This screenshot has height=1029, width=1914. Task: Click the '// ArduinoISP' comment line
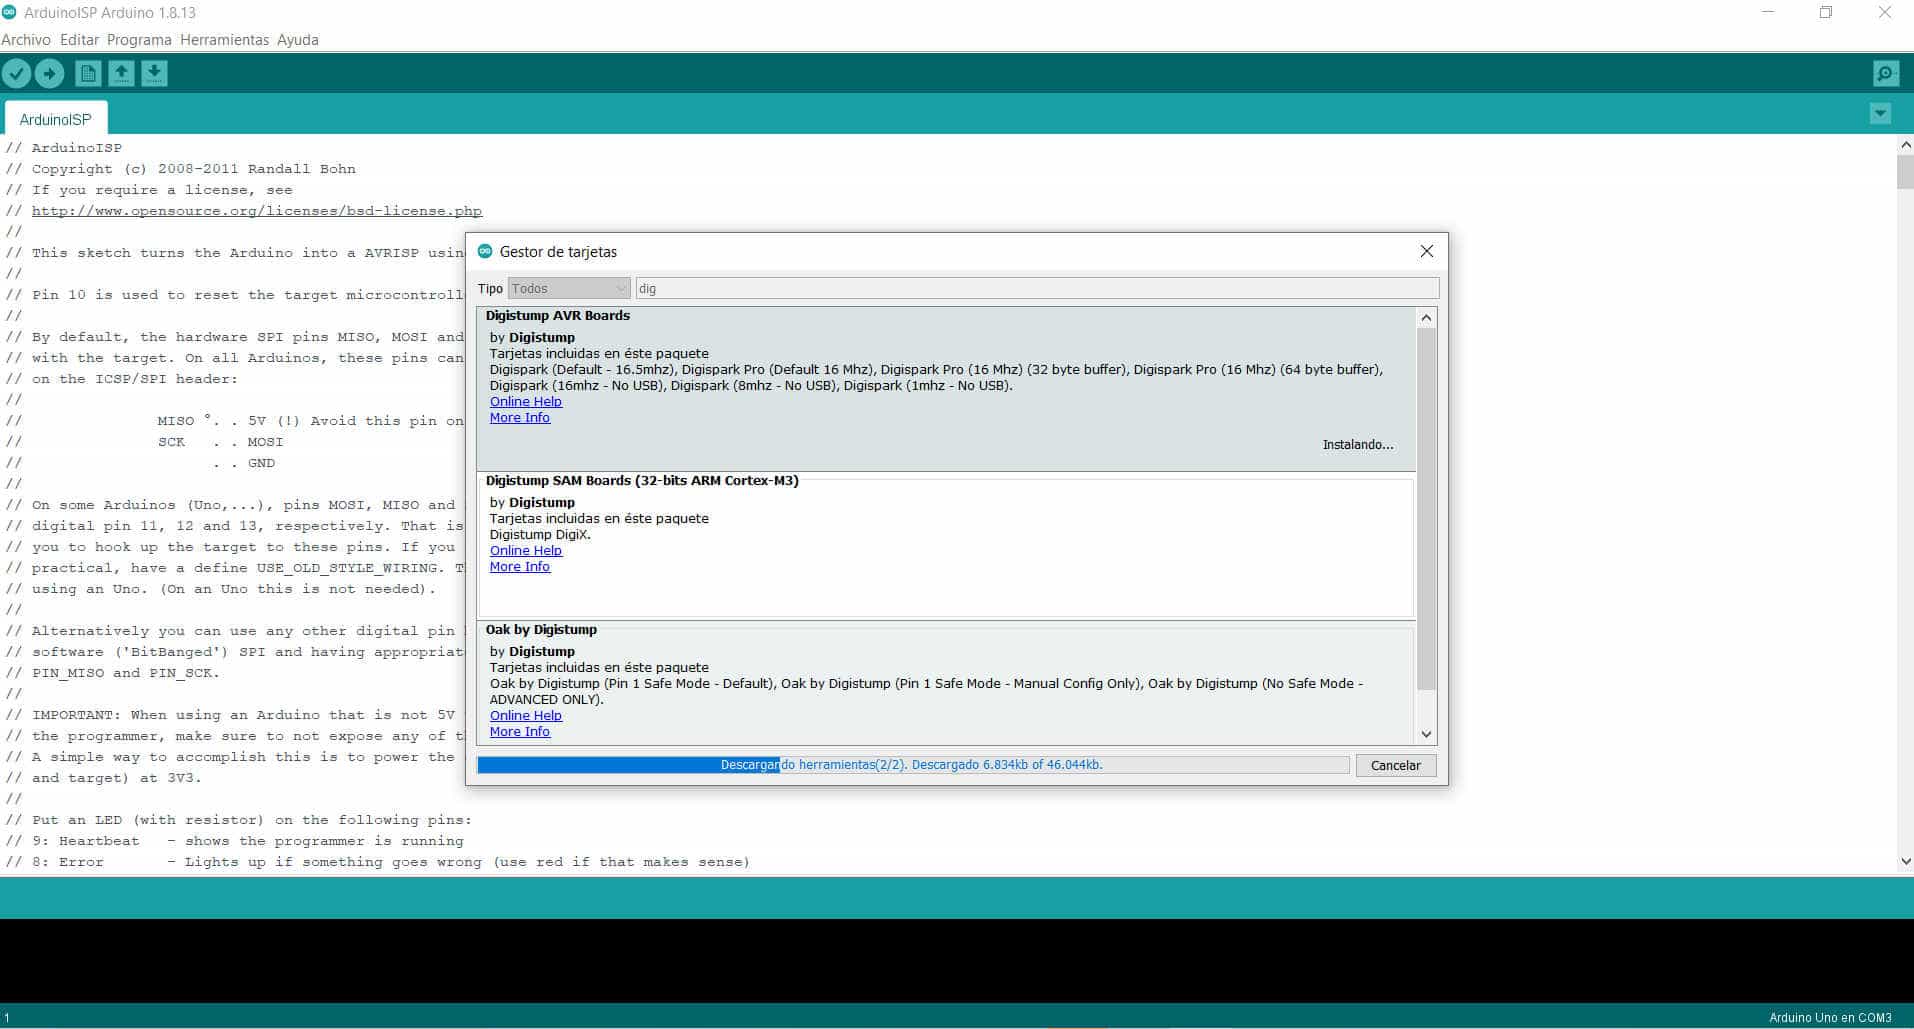[64, 148]
